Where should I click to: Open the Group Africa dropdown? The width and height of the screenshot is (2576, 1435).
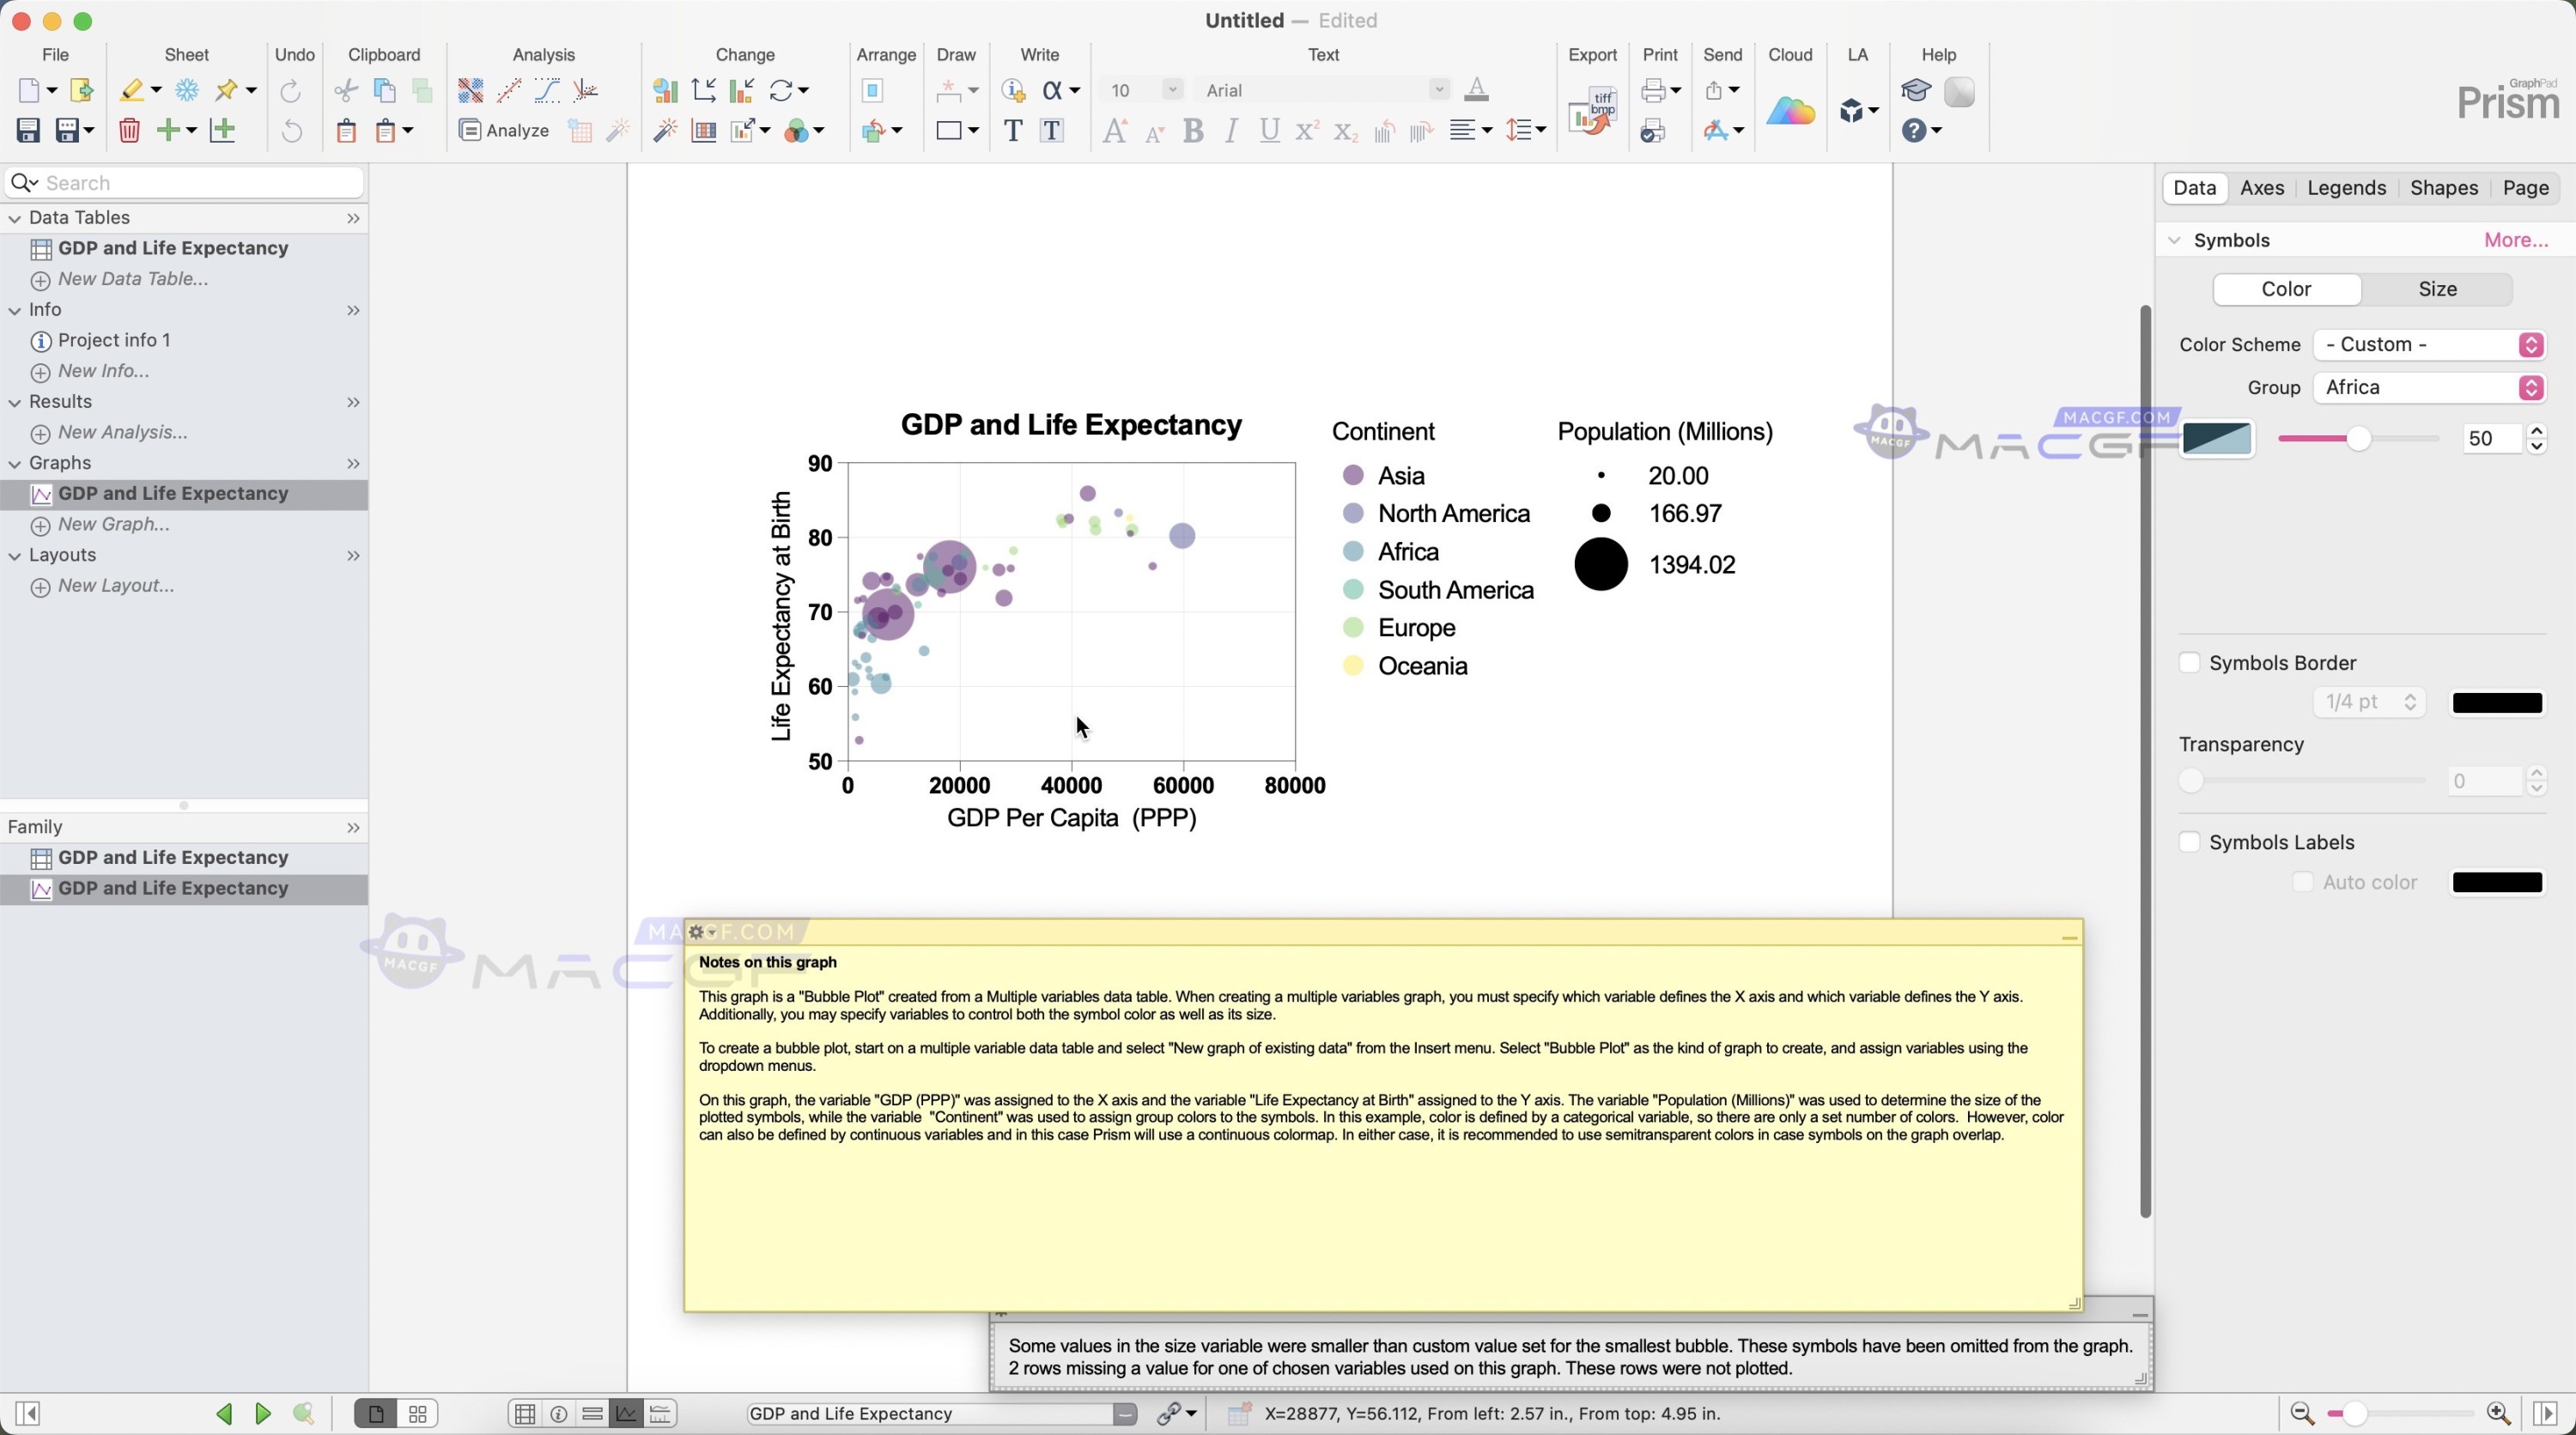(x=2429, y=388)
